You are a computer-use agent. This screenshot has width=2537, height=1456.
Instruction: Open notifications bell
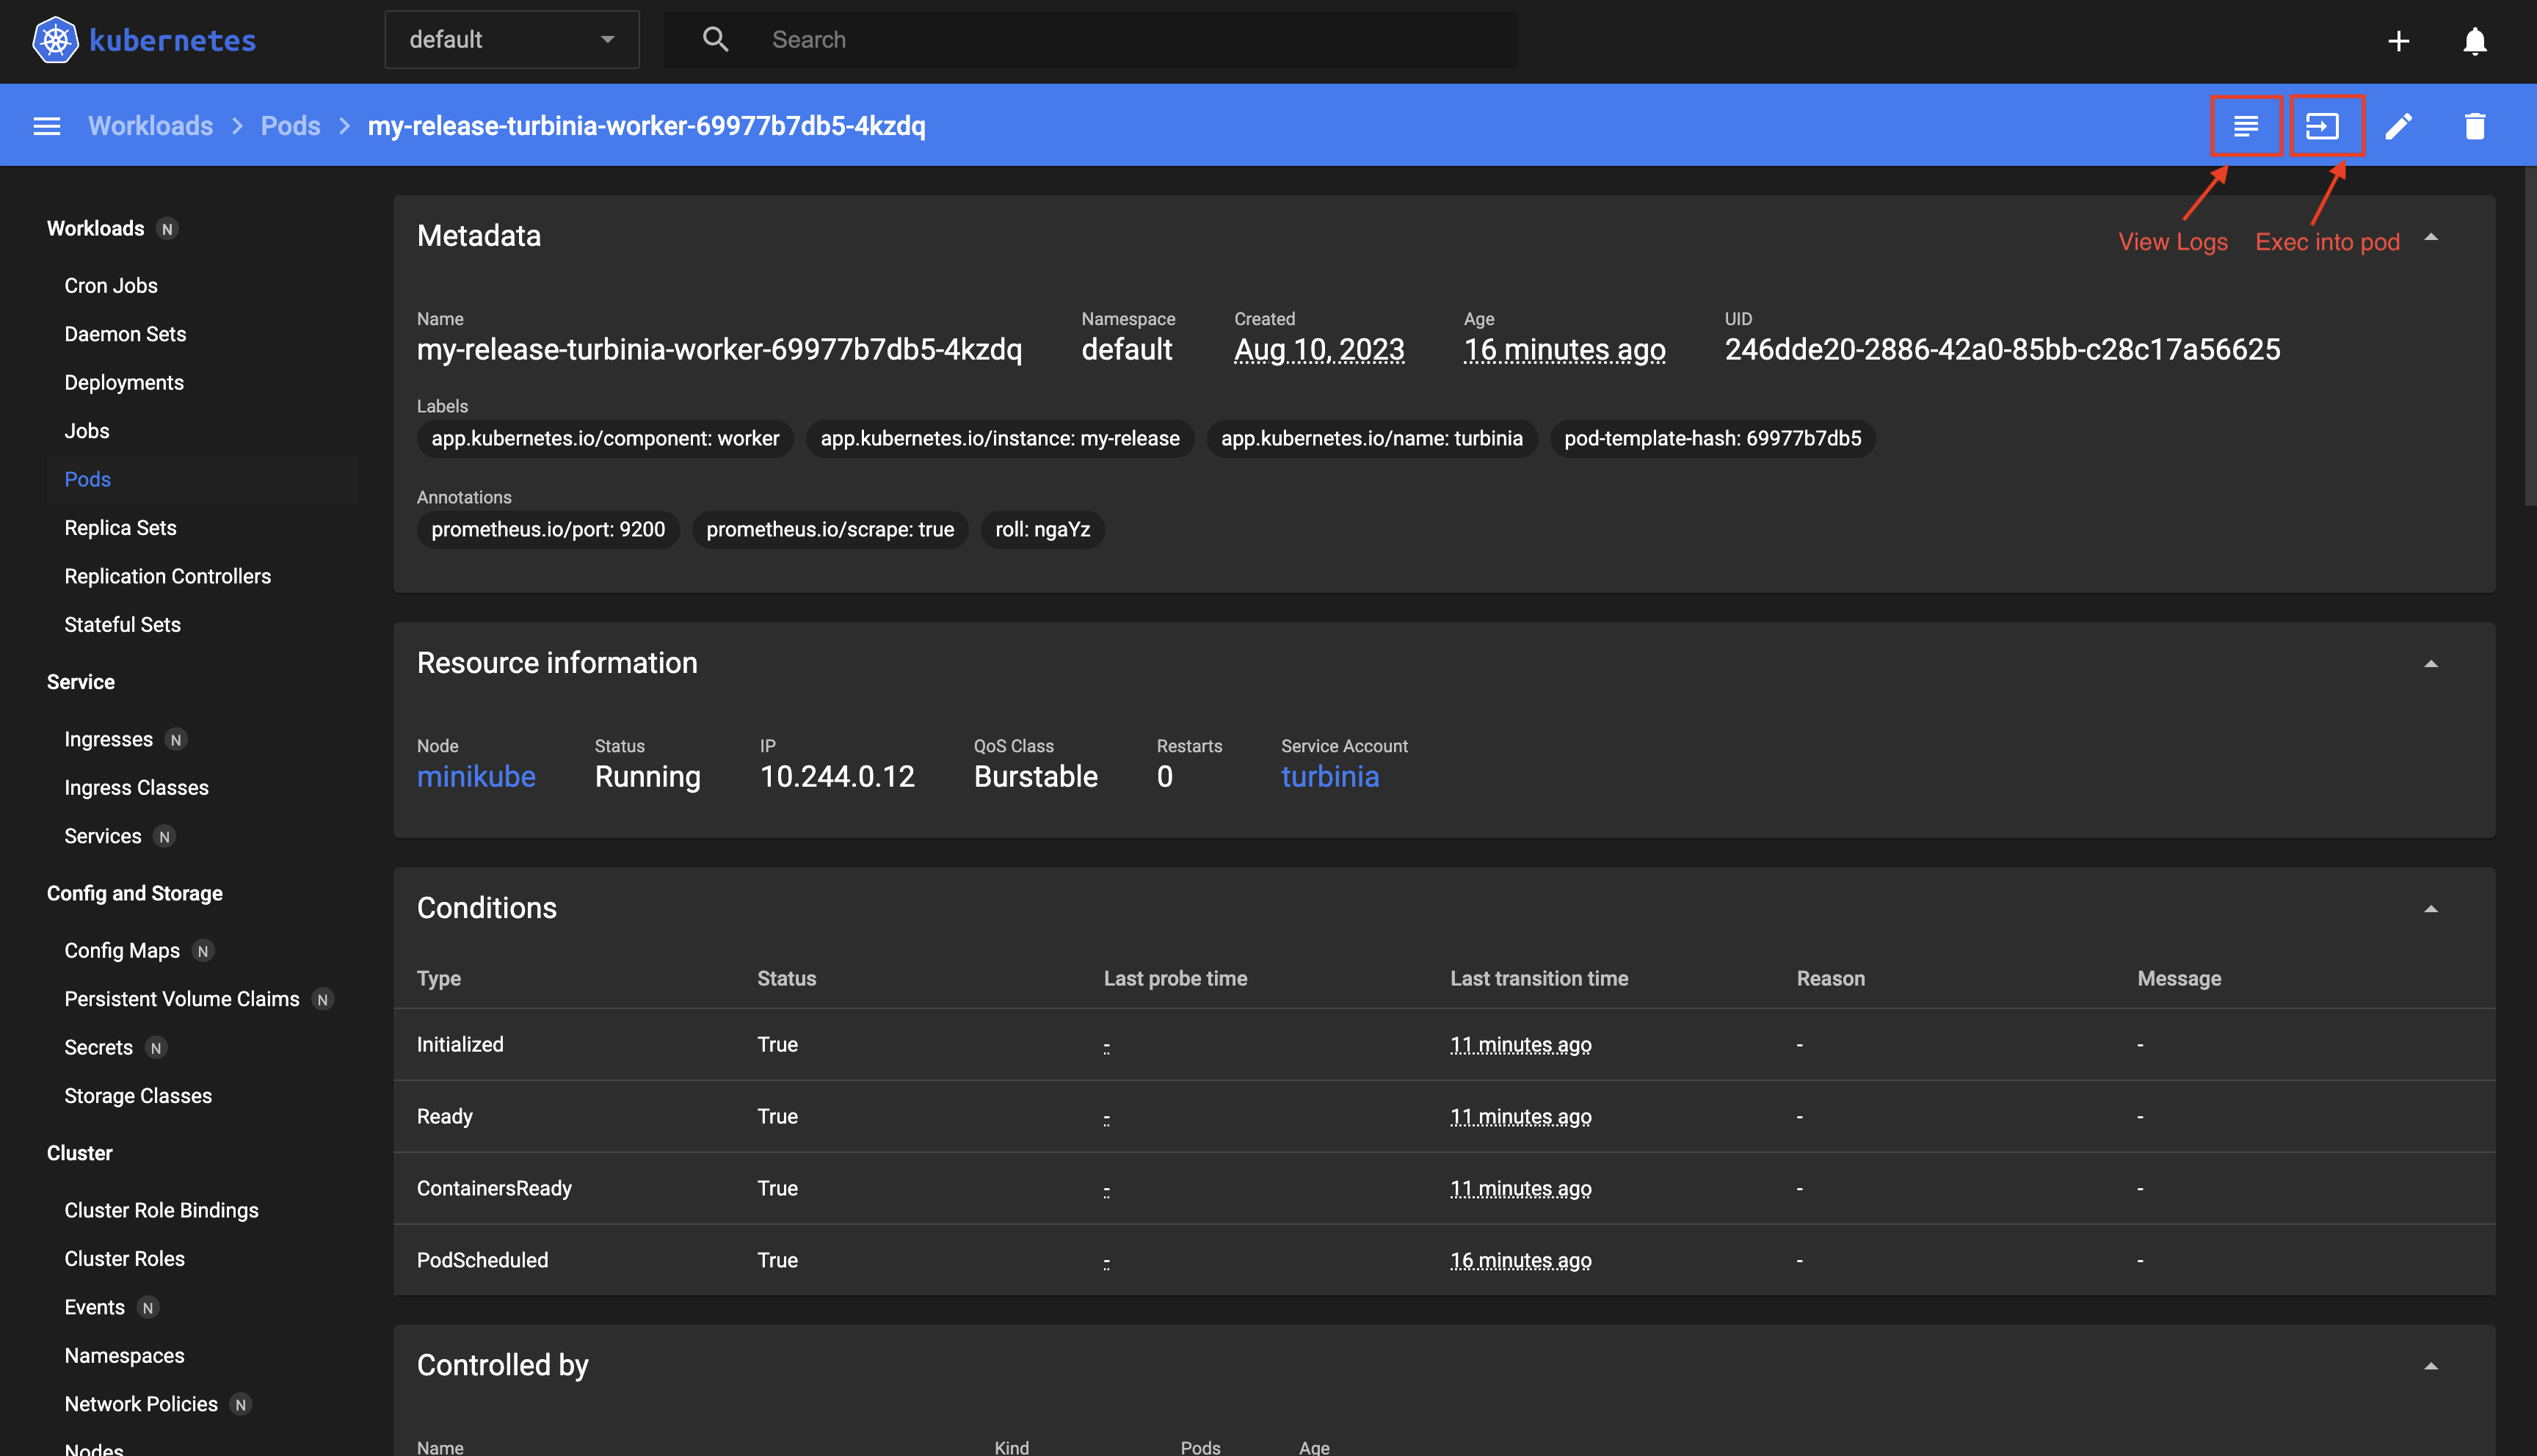tap(2474, 41)
